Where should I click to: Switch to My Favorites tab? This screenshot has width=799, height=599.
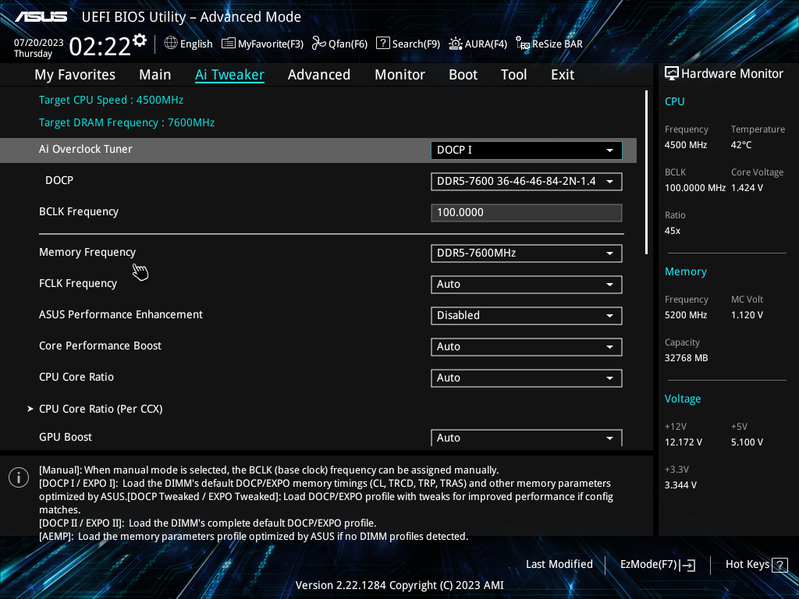tap(75, 75)
